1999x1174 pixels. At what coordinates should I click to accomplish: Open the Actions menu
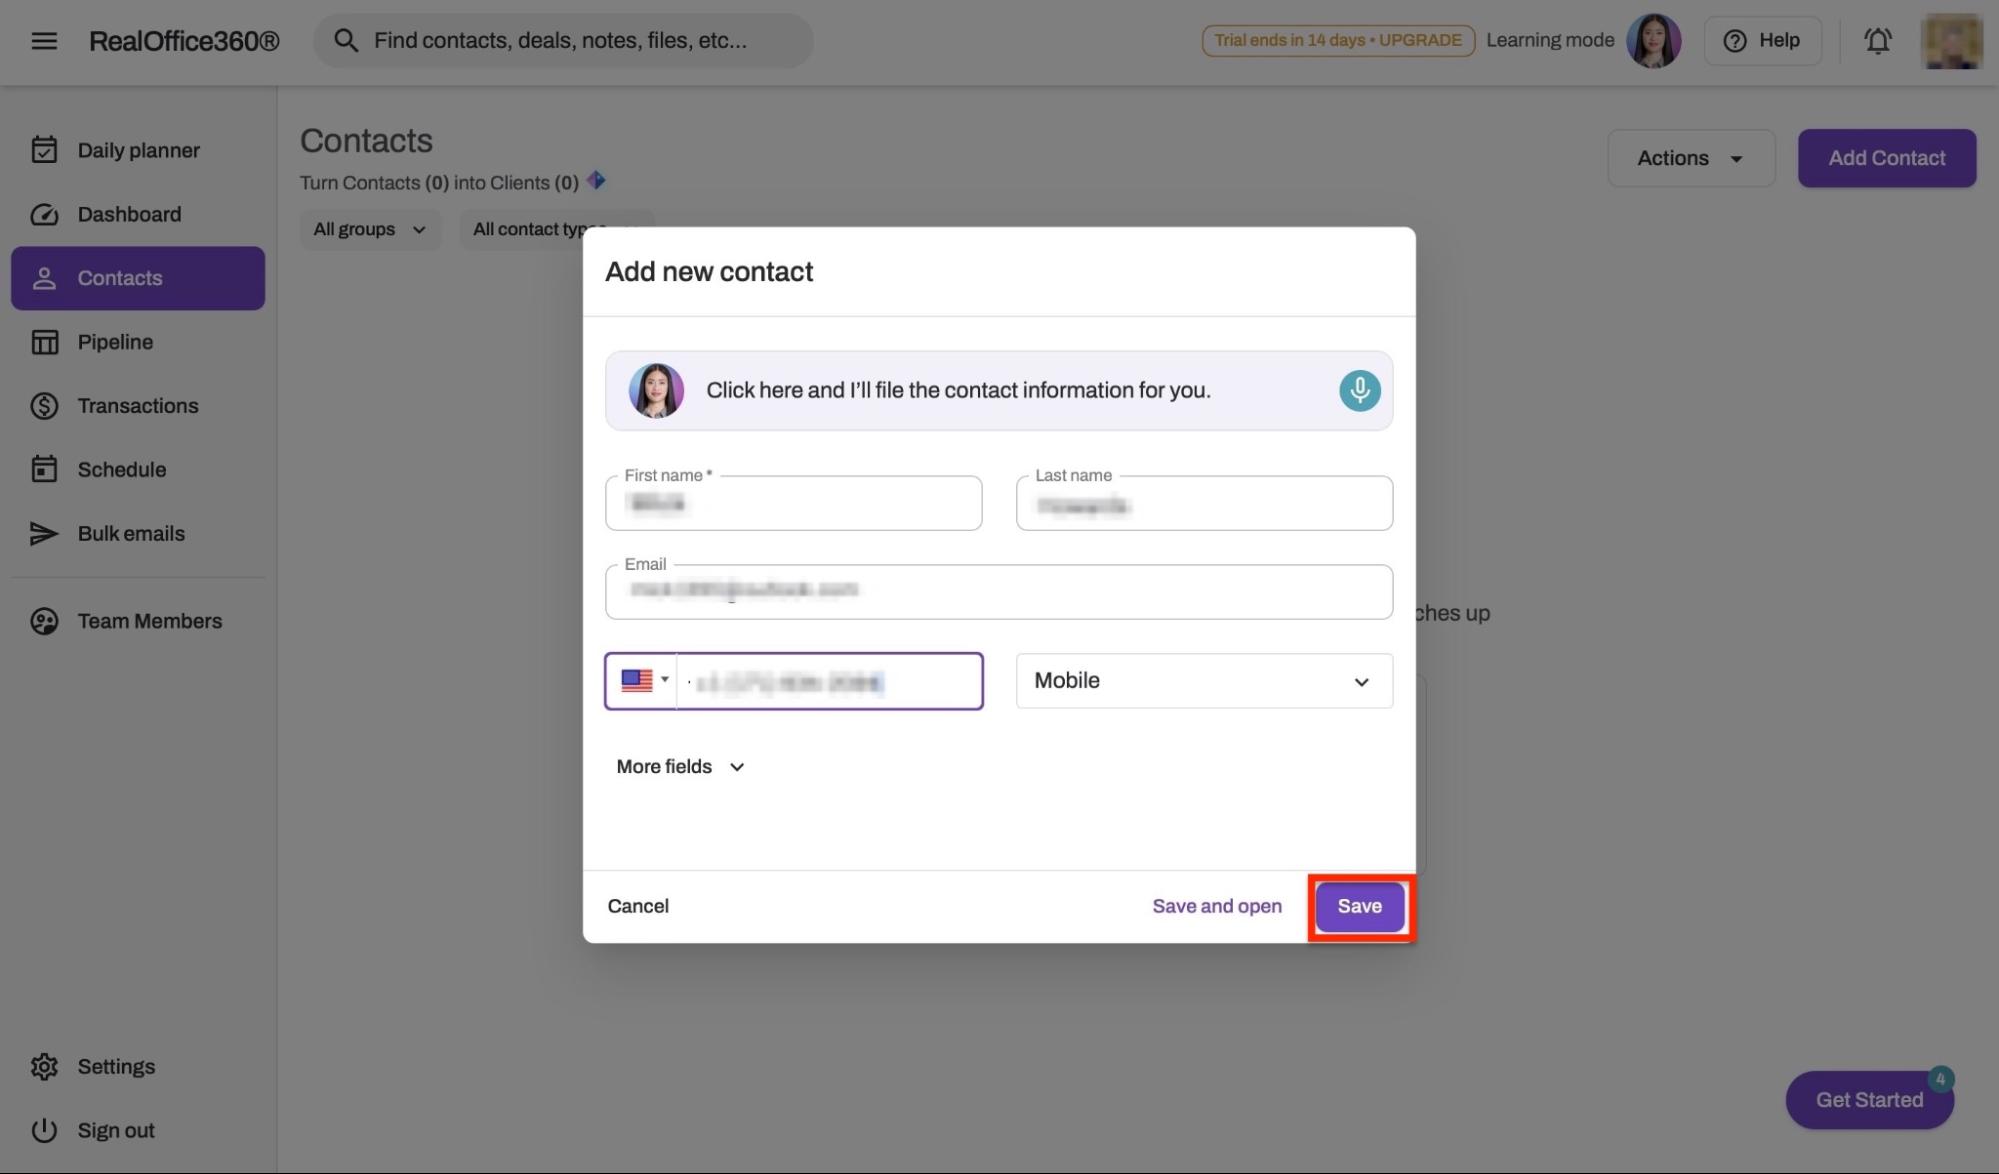click(1690, 157)
